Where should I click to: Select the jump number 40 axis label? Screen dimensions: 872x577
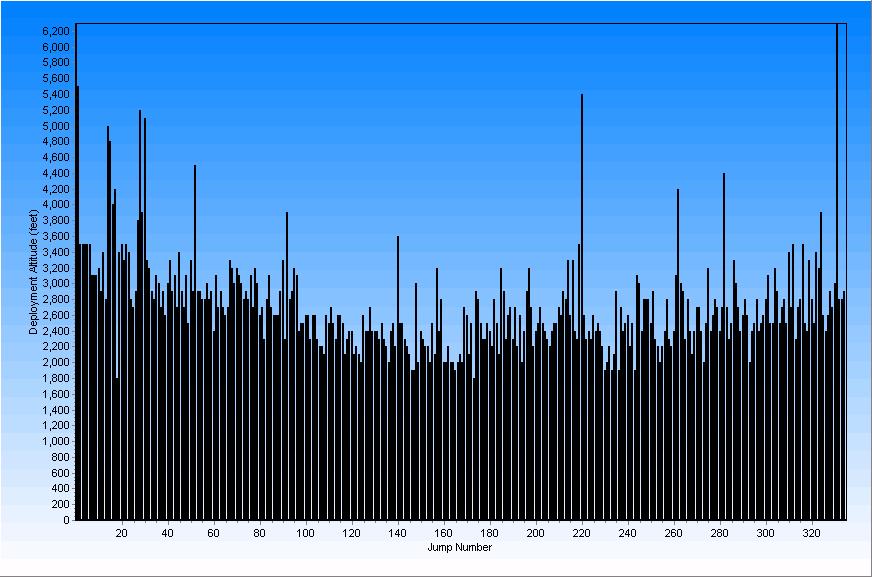(x=167, y=534)
